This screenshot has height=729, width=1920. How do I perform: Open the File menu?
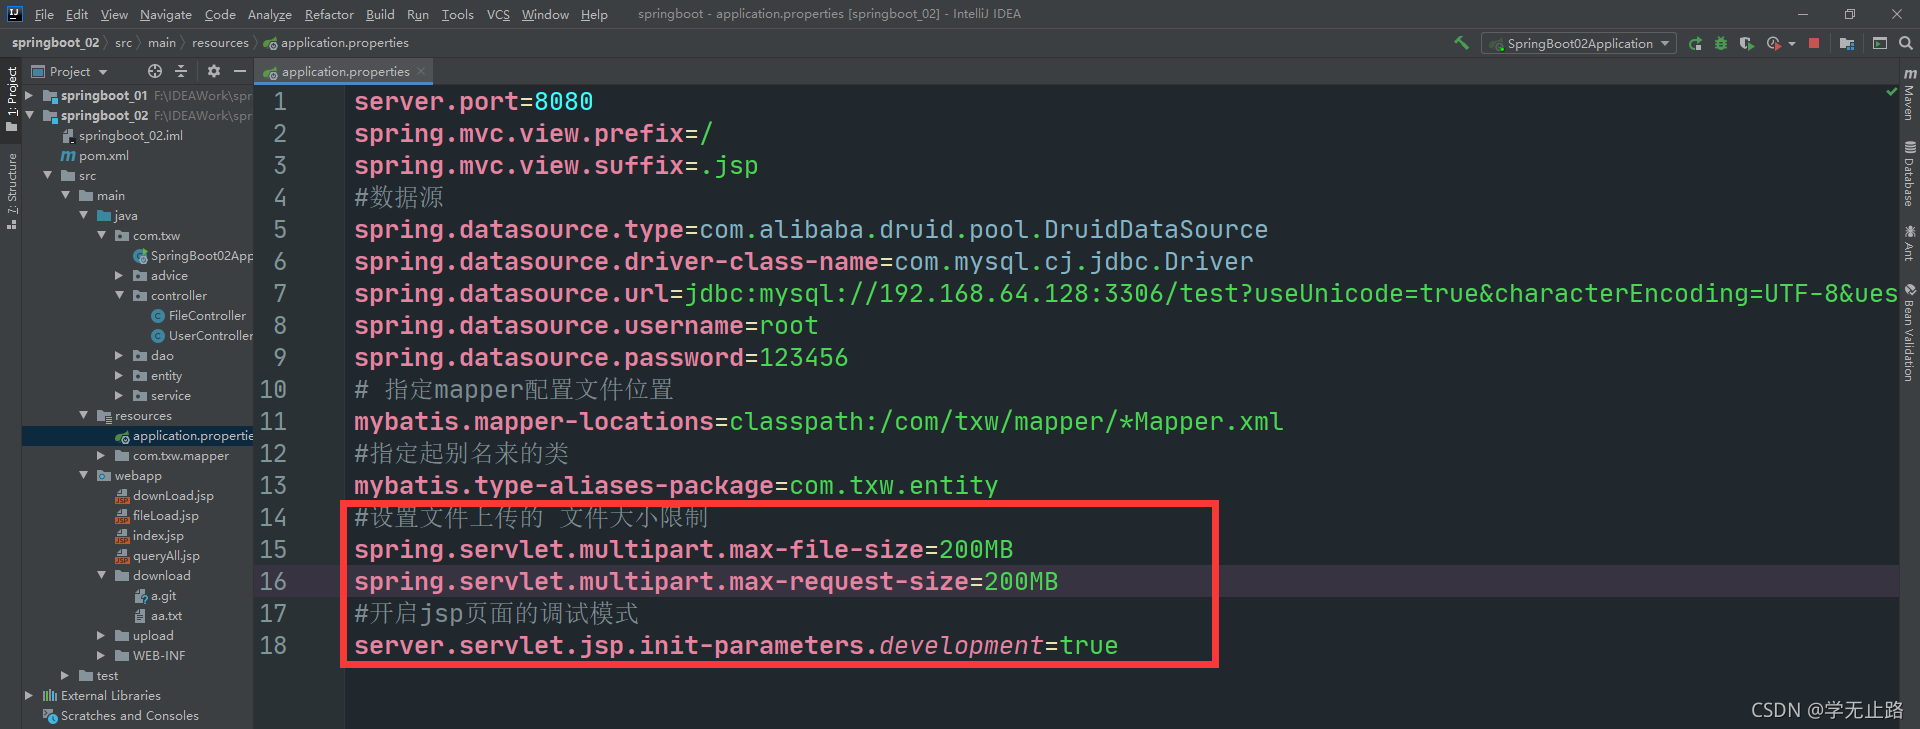[x=44, y=14]
